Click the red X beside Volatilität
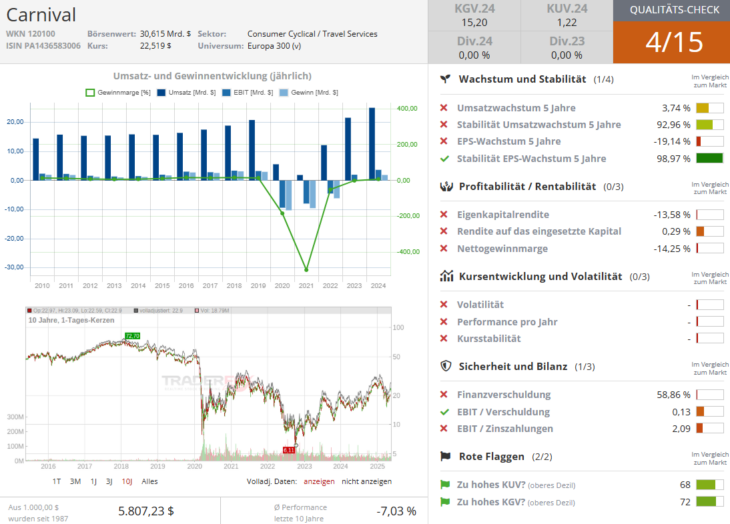The height and width of the screenshot is (524, 730). tap(444, 304)
